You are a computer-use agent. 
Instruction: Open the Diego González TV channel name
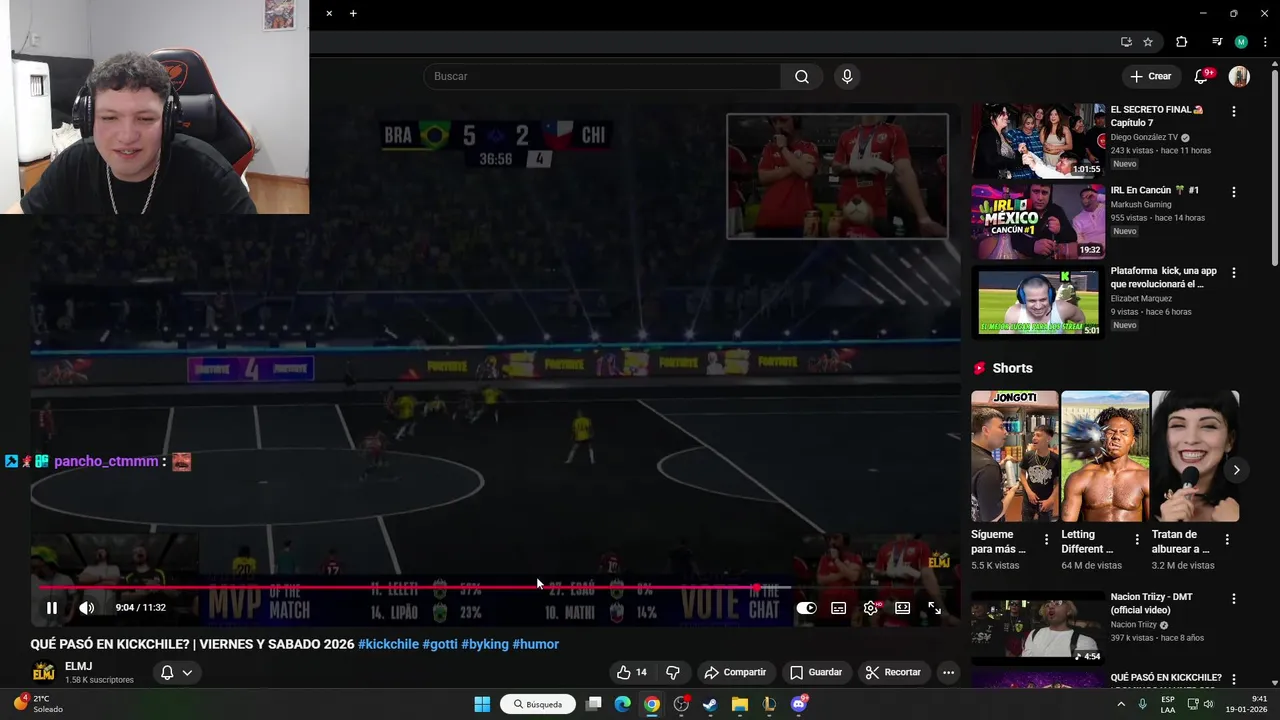(1144, 137)
